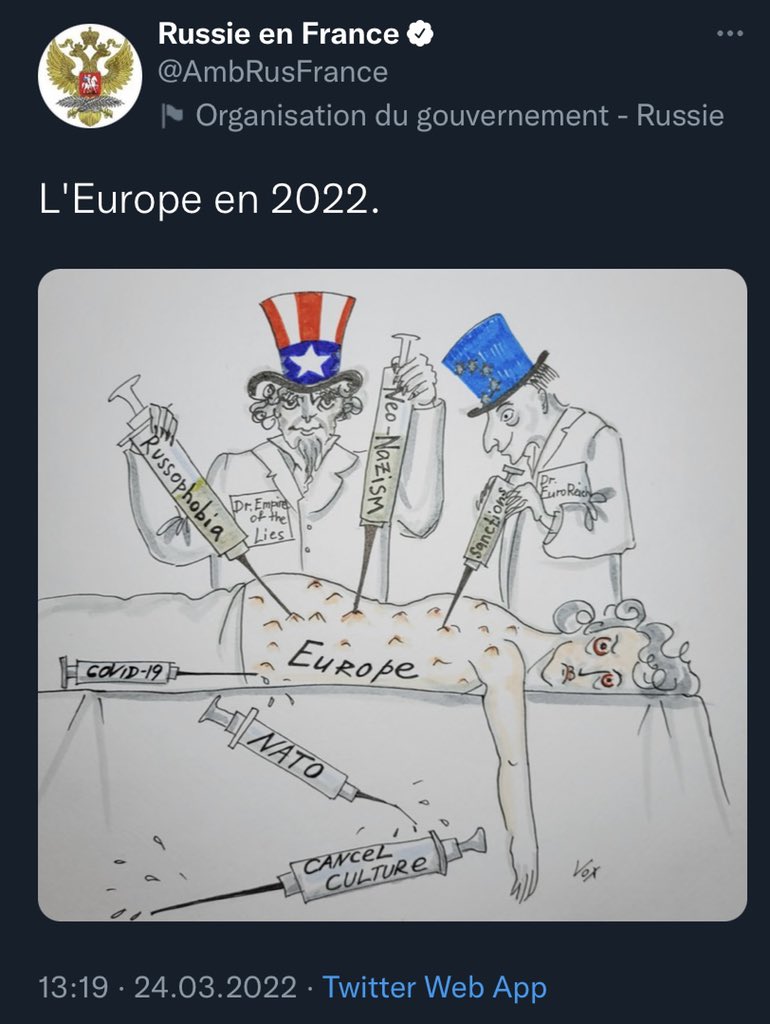Click the verified badge next to the name
Viewport: 770px width, 1024px height.
(421, 34)
